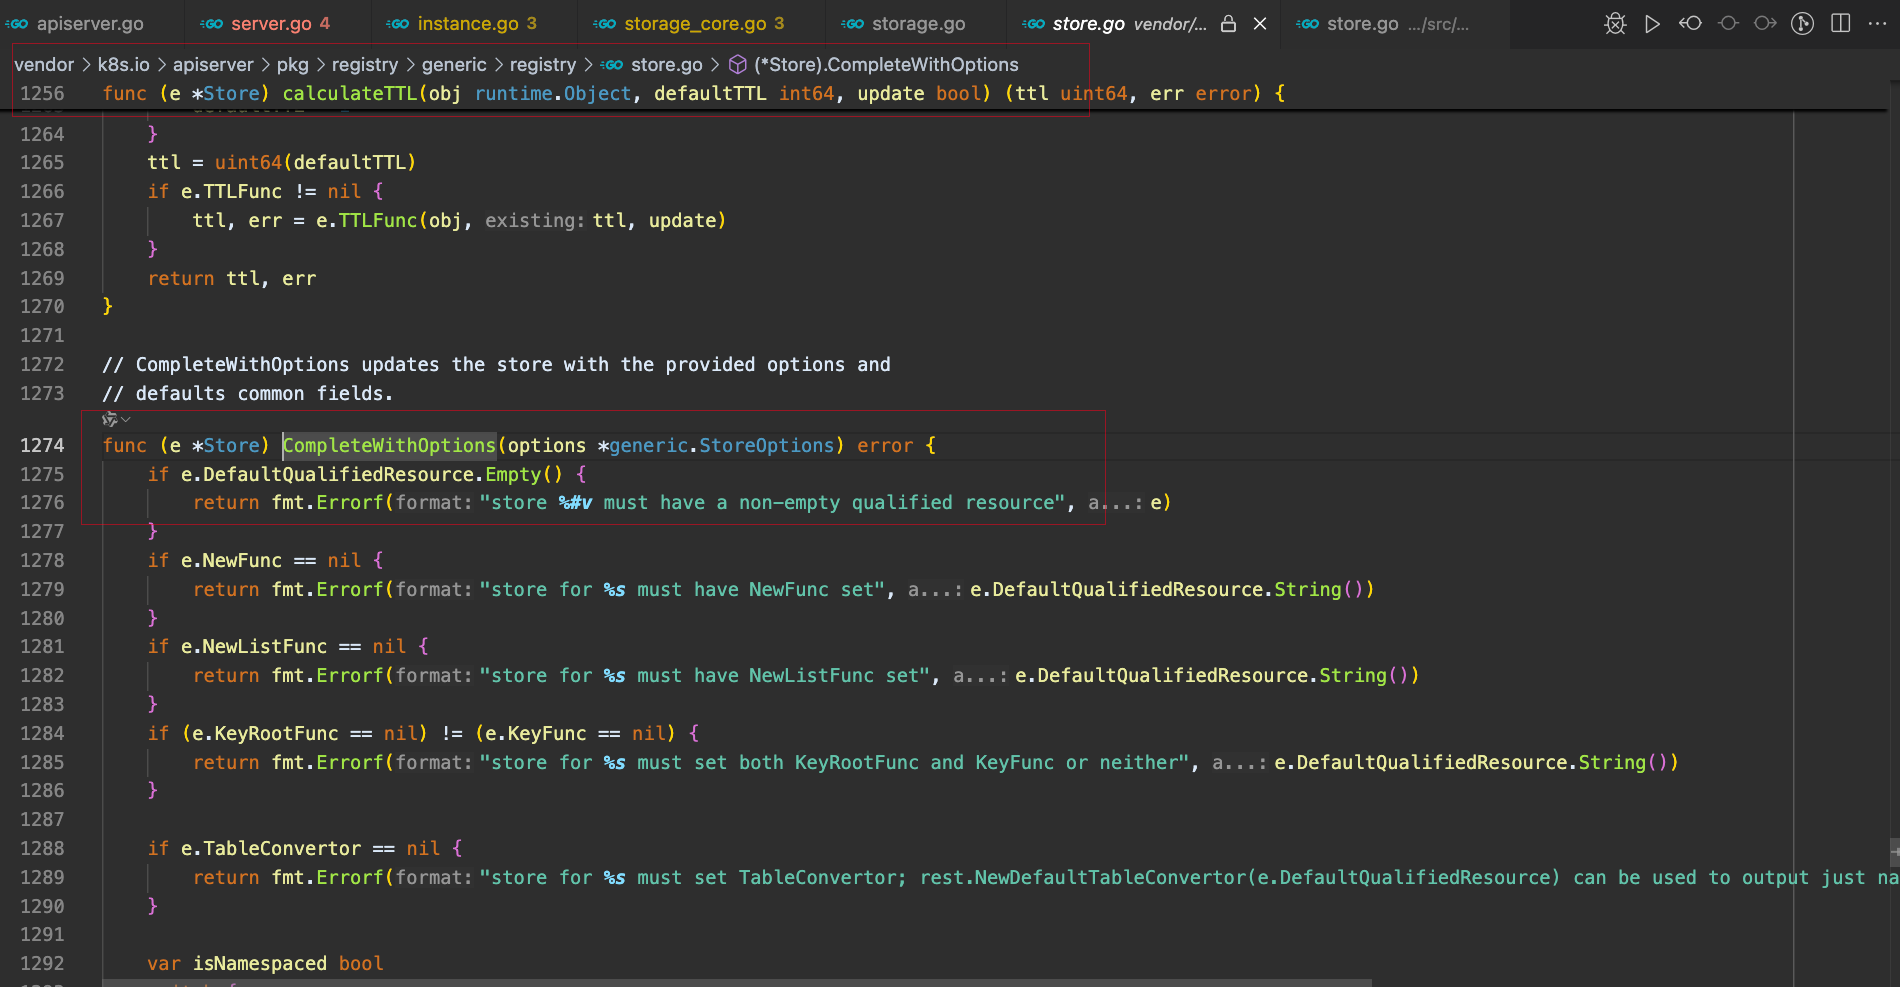Image resolution: width=1900 pixels, height=987 pixels.
Task: Open the pkg breadcrumb dropdown
Action: pos(292,64)
